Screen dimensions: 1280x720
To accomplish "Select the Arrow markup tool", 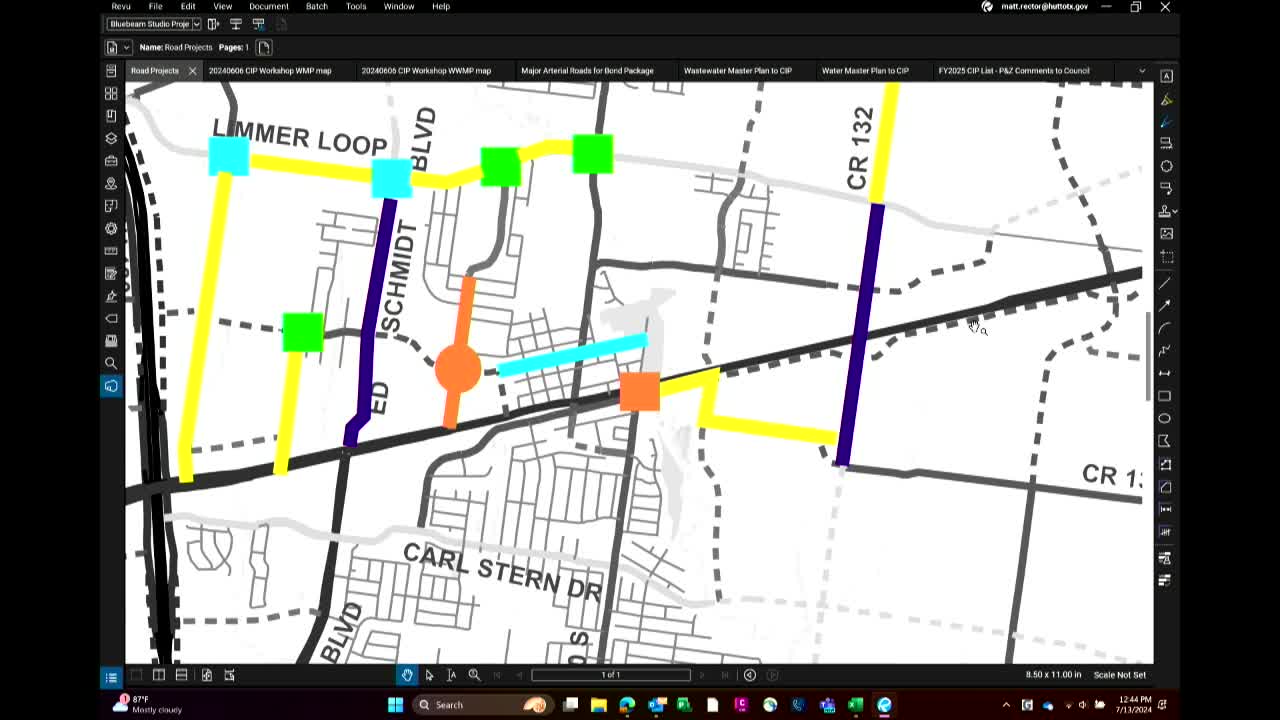I will (x=1166, y=305).
